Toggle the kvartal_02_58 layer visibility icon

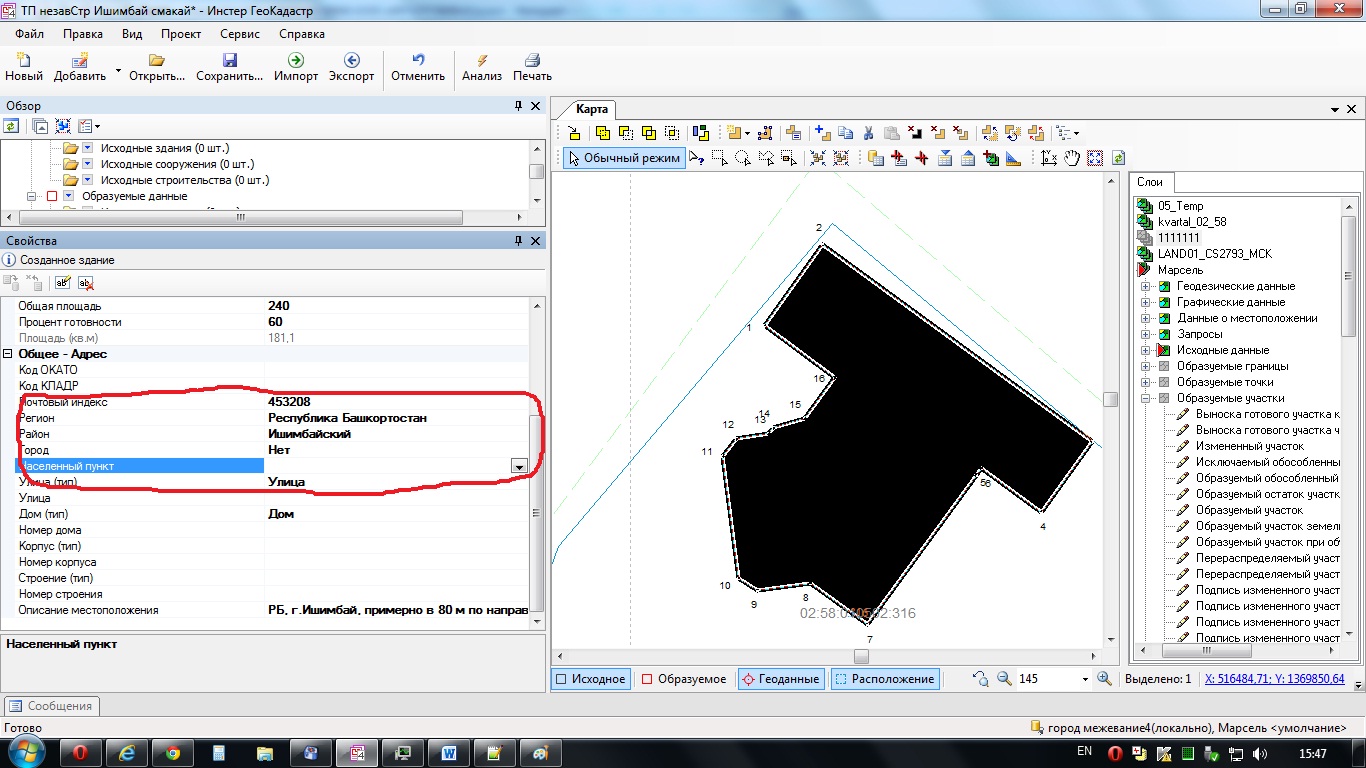click(1146, 222)
